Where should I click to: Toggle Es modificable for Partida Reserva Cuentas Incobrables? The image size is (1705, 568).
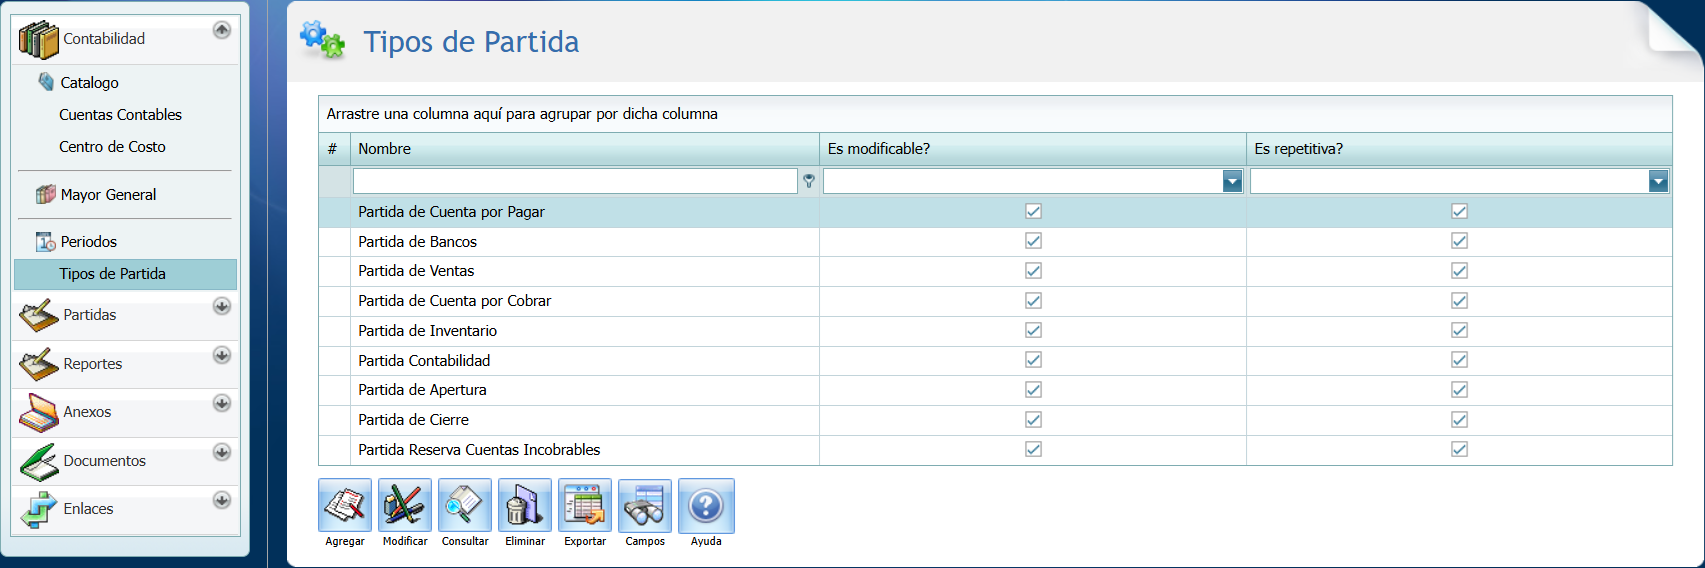point(1033,449)
